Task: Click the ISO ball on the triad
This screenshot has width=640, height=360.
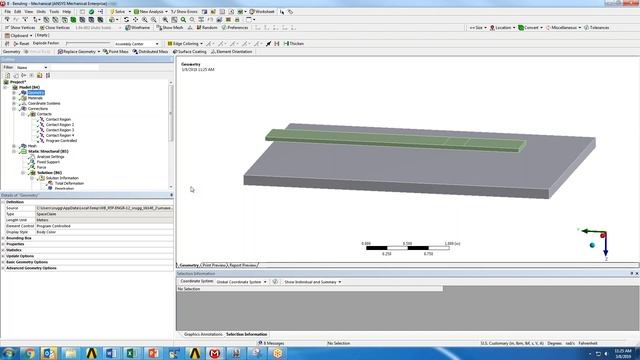Action: coord(592,245)
